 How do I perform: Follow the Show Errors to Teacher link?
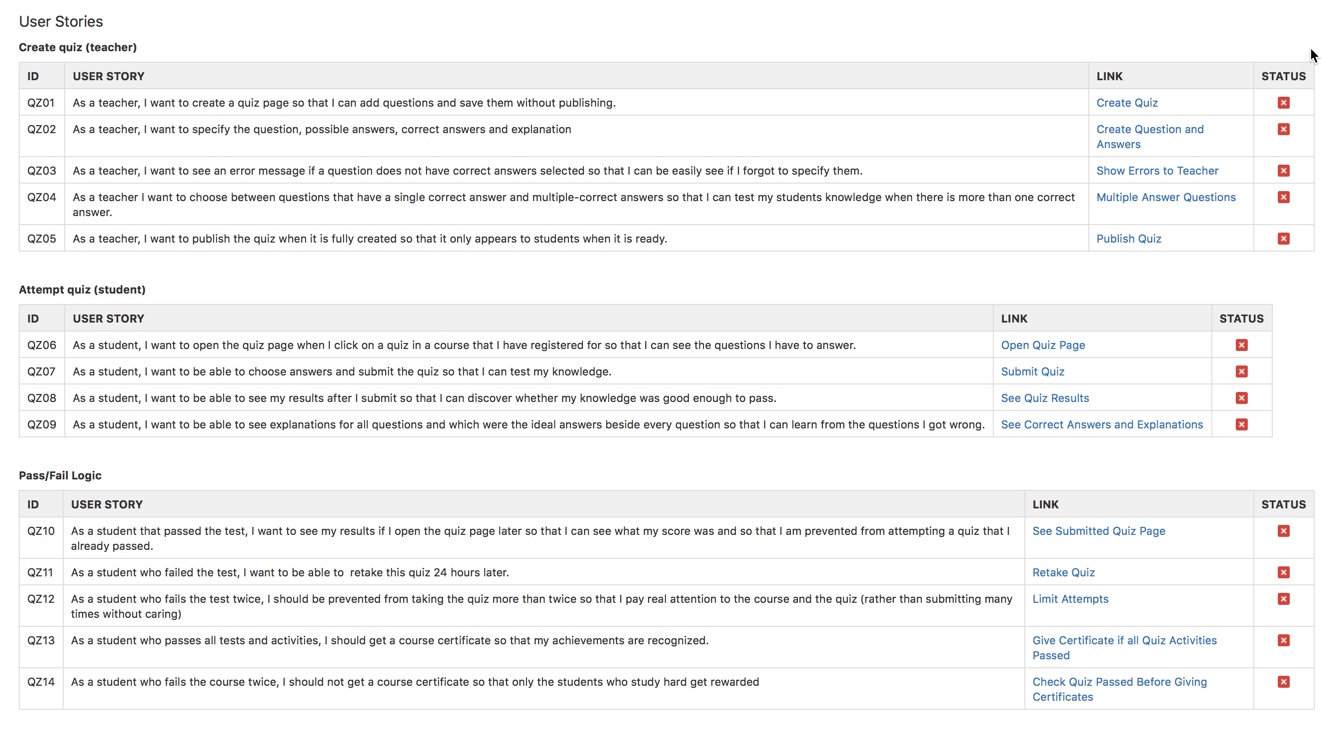(1157, 170)
